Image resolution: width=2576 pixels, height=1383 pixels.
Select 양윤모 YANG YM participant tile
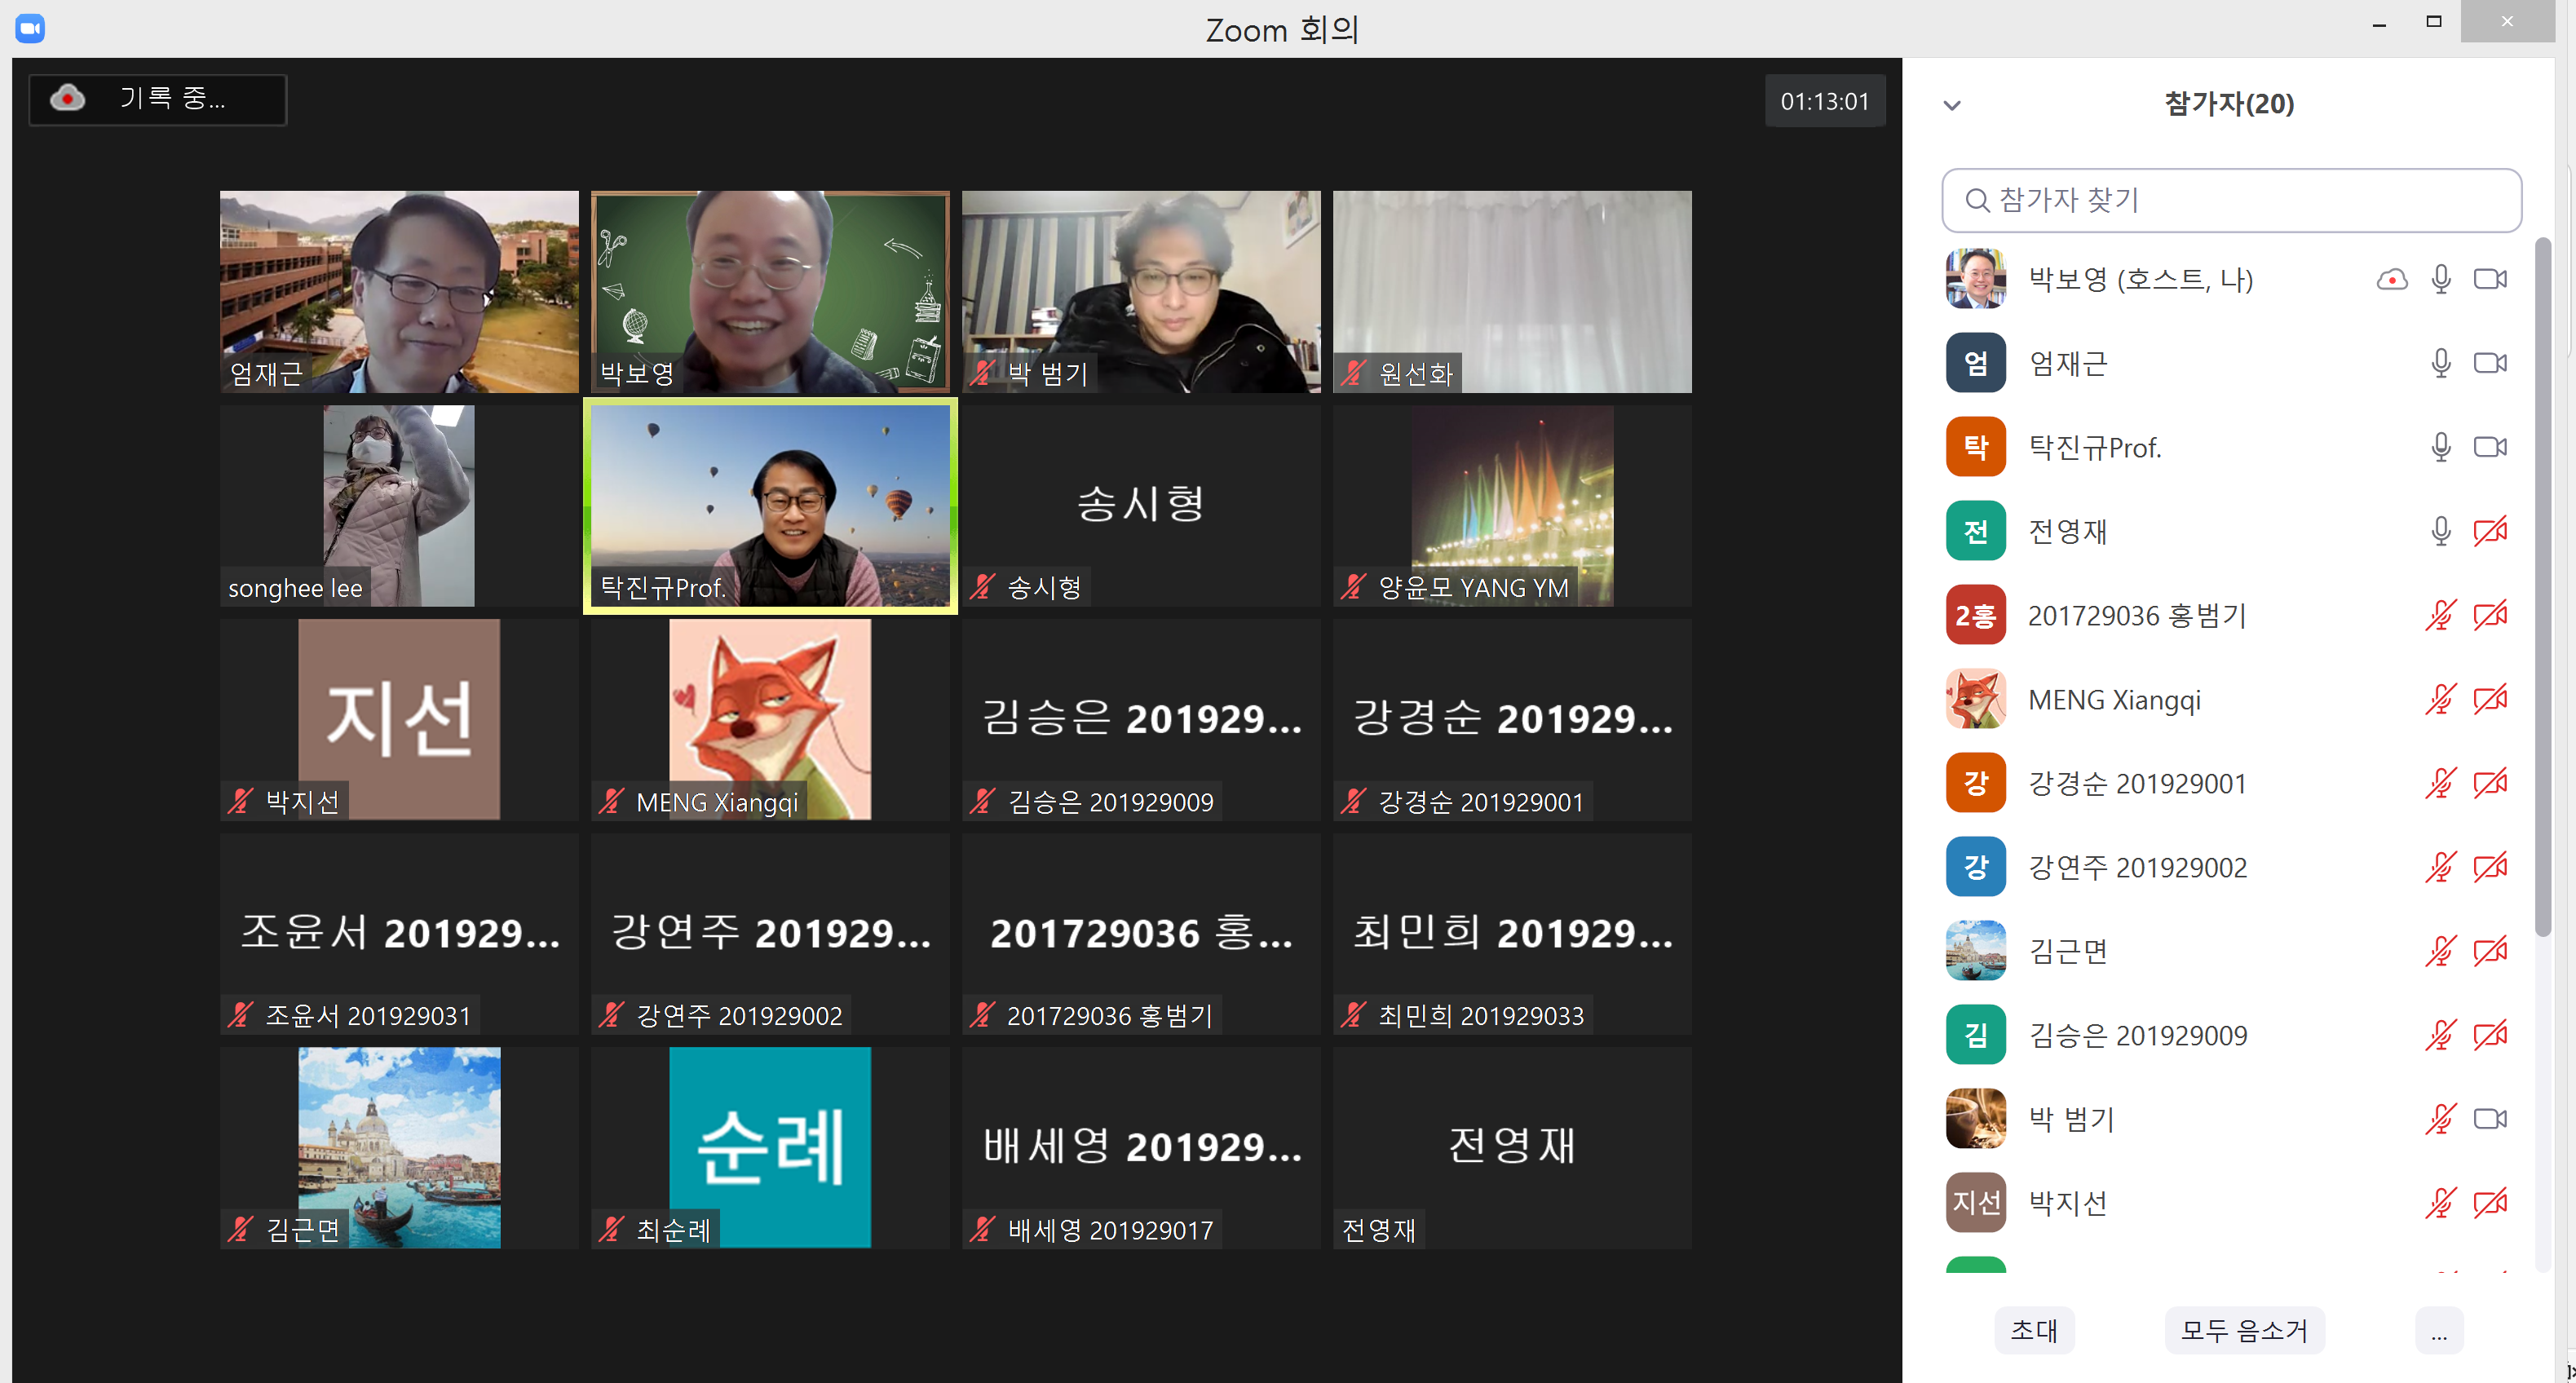coord(1512,505)
